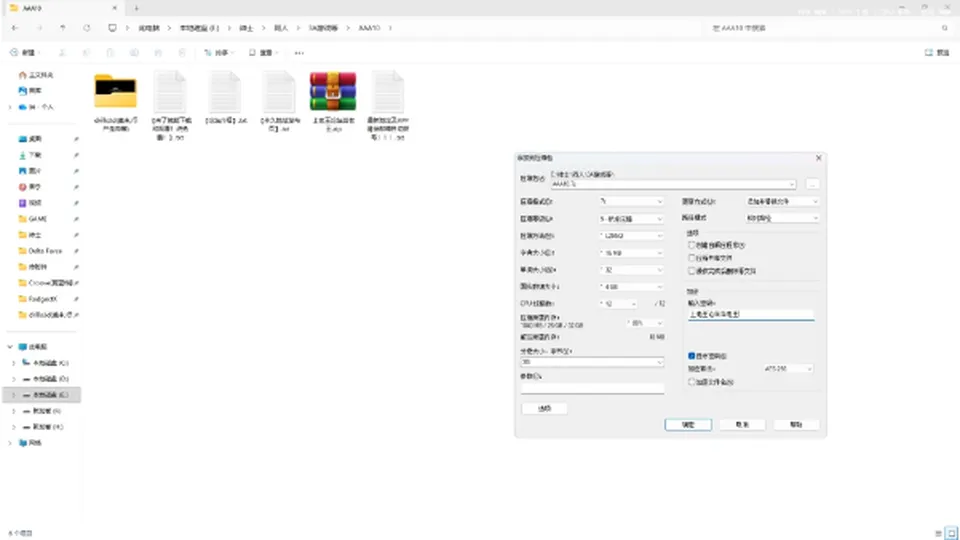Viewport: 960px width, 540px height.
Task: Open a new Explorer tab with the plus icon
Action: pos(136,8)
